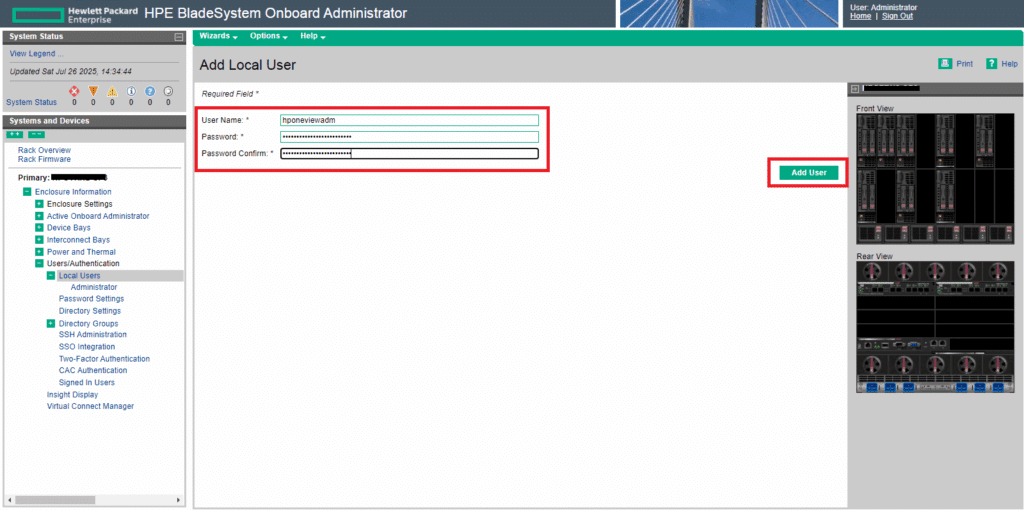The height and width of the screenshot is (510, 1024).
Task: Select Administrator under Local Users
Action: coord(94,287)
